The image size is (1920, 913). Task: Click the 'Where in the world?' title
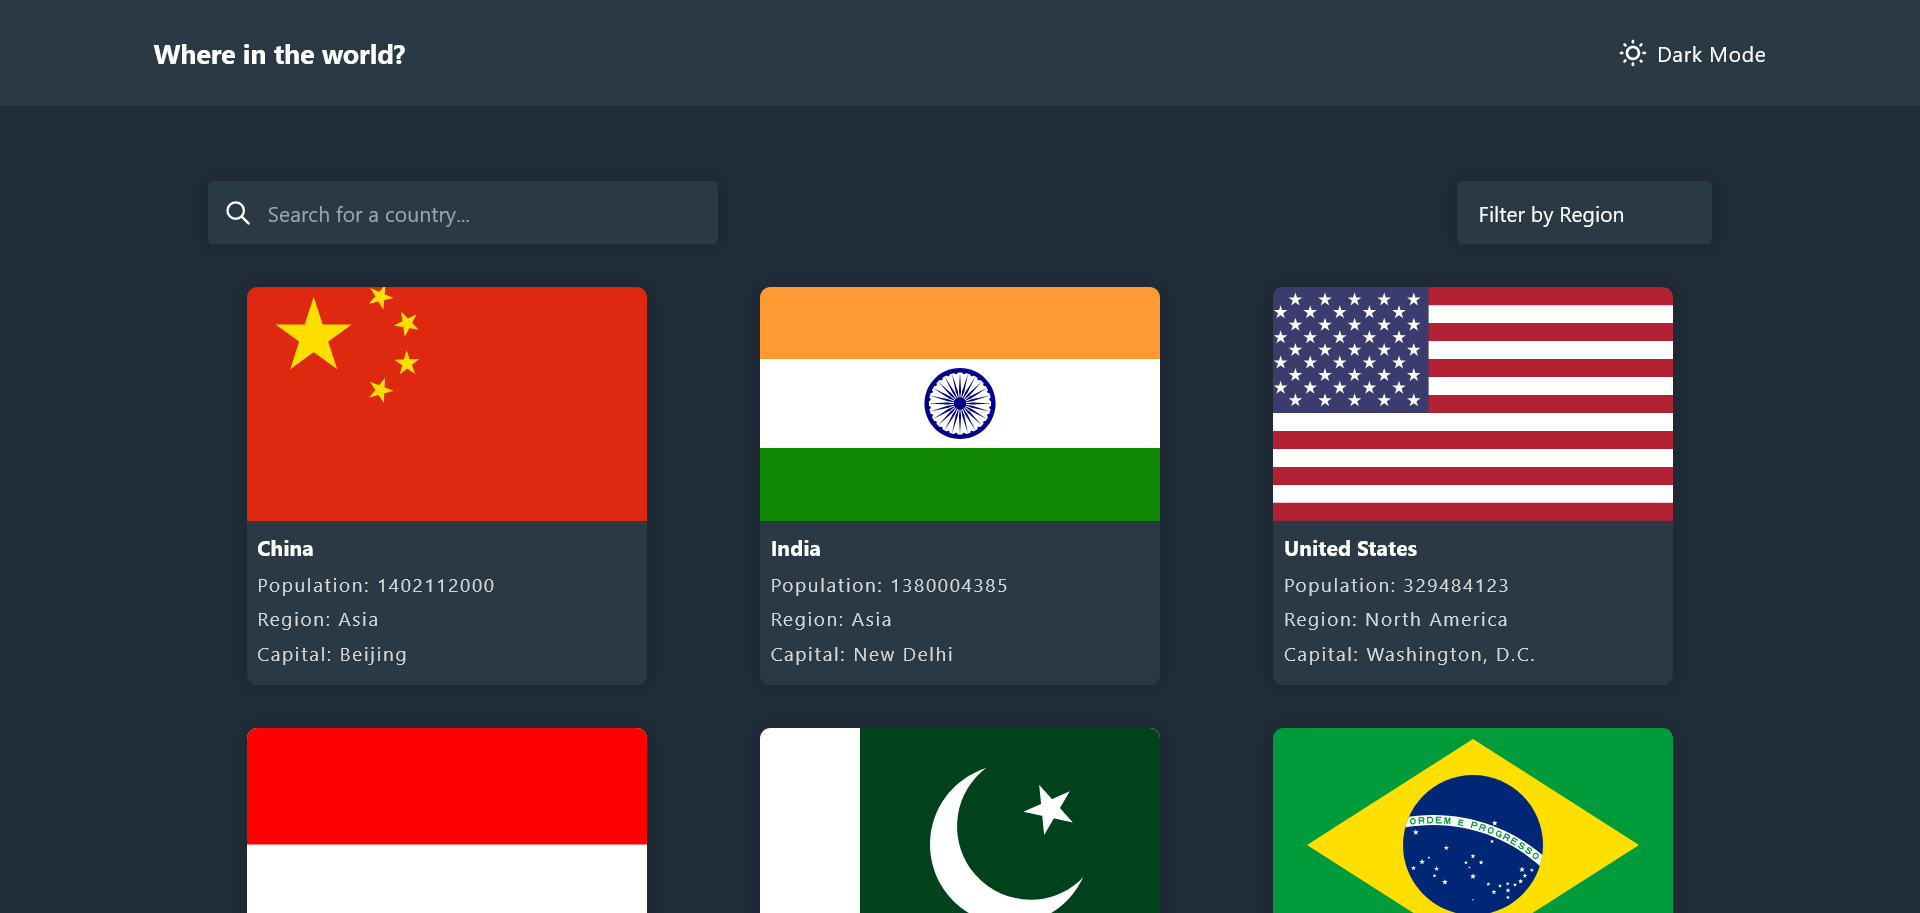(x=280, y=55)
